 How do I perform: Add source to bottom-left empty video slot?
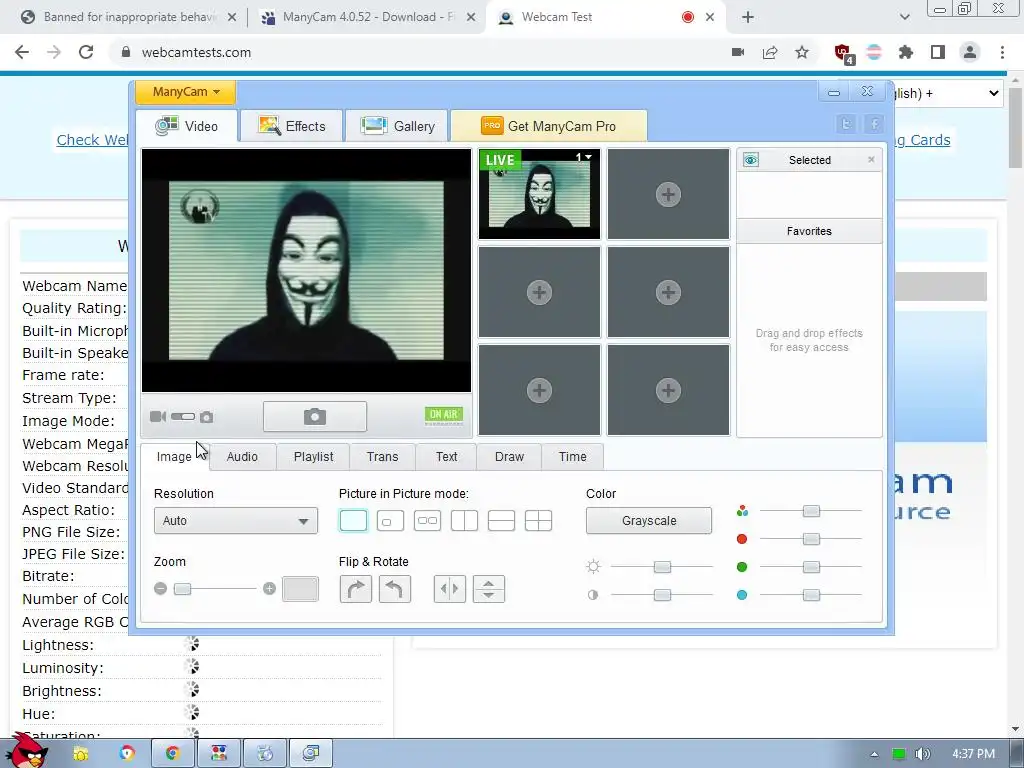coord(539,390)
